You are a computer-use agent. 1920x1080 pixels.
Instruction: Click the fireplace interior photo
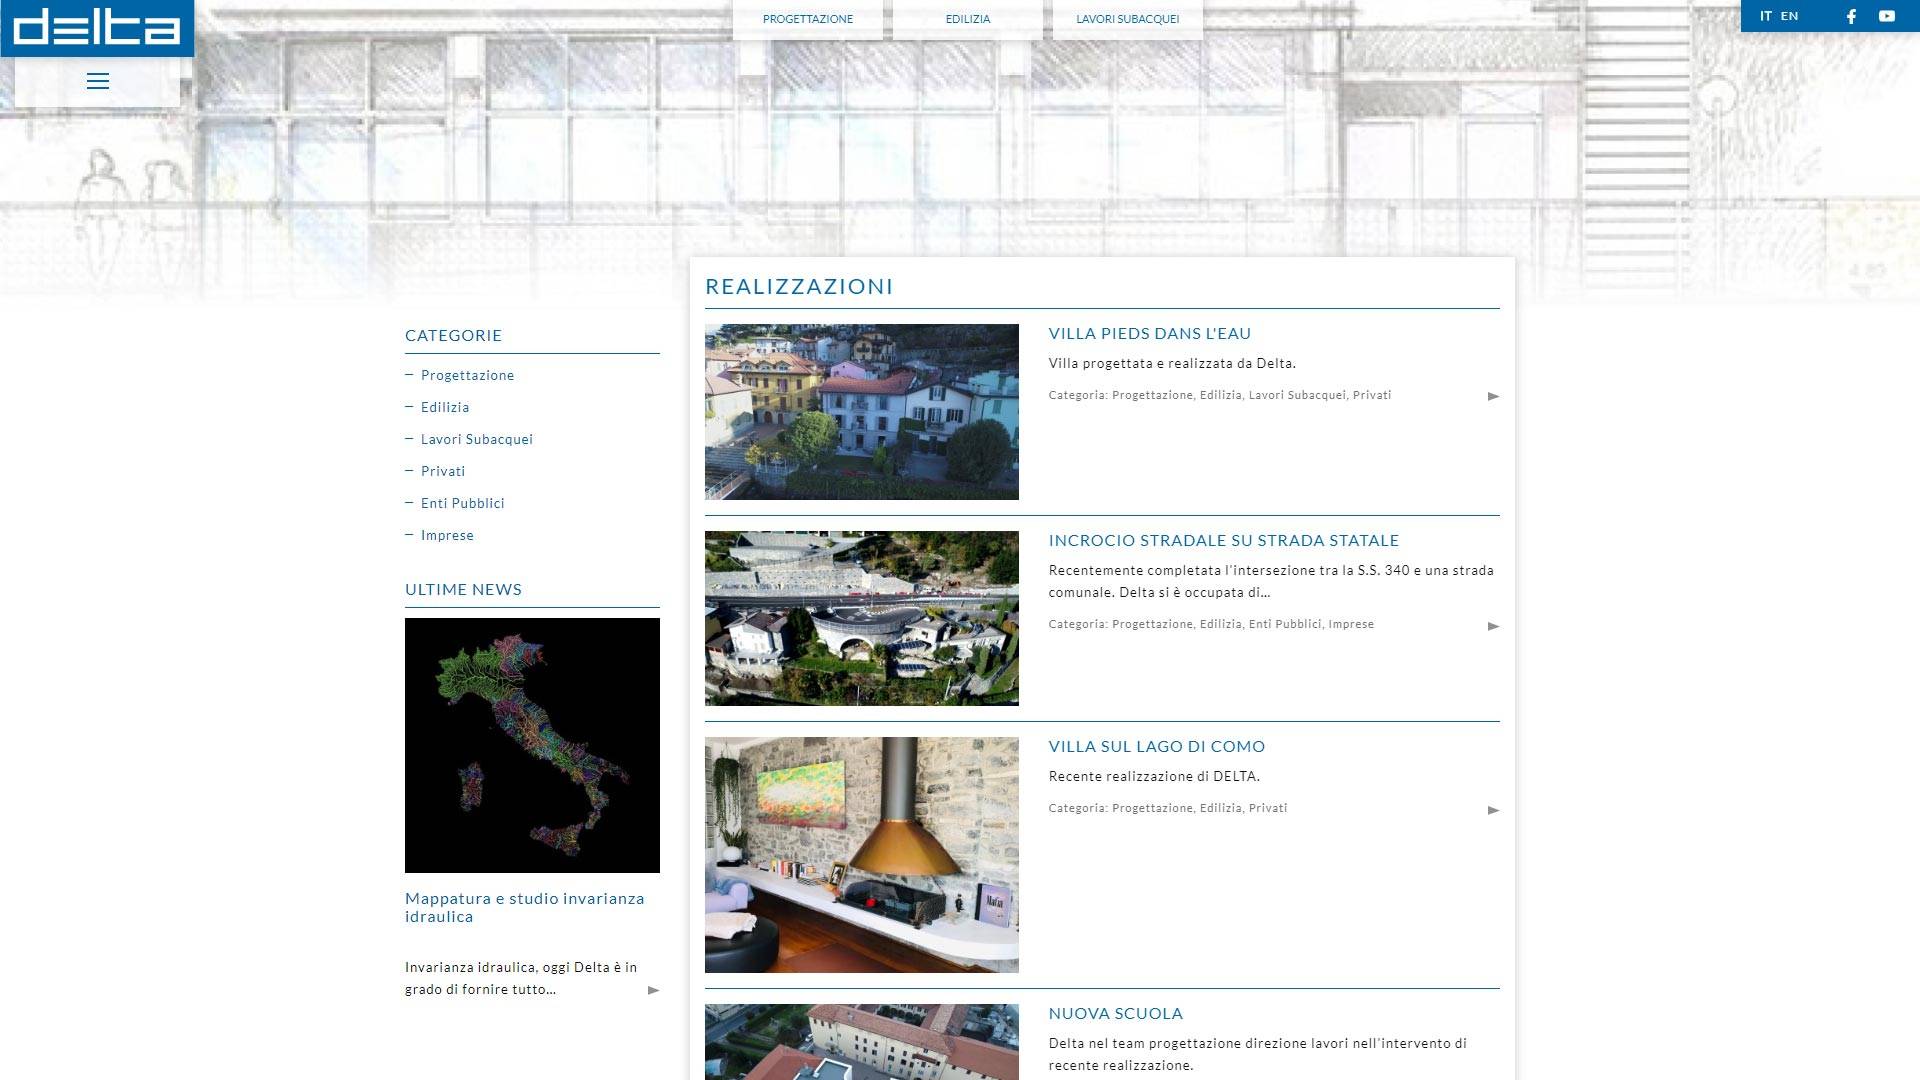point(862,855)
